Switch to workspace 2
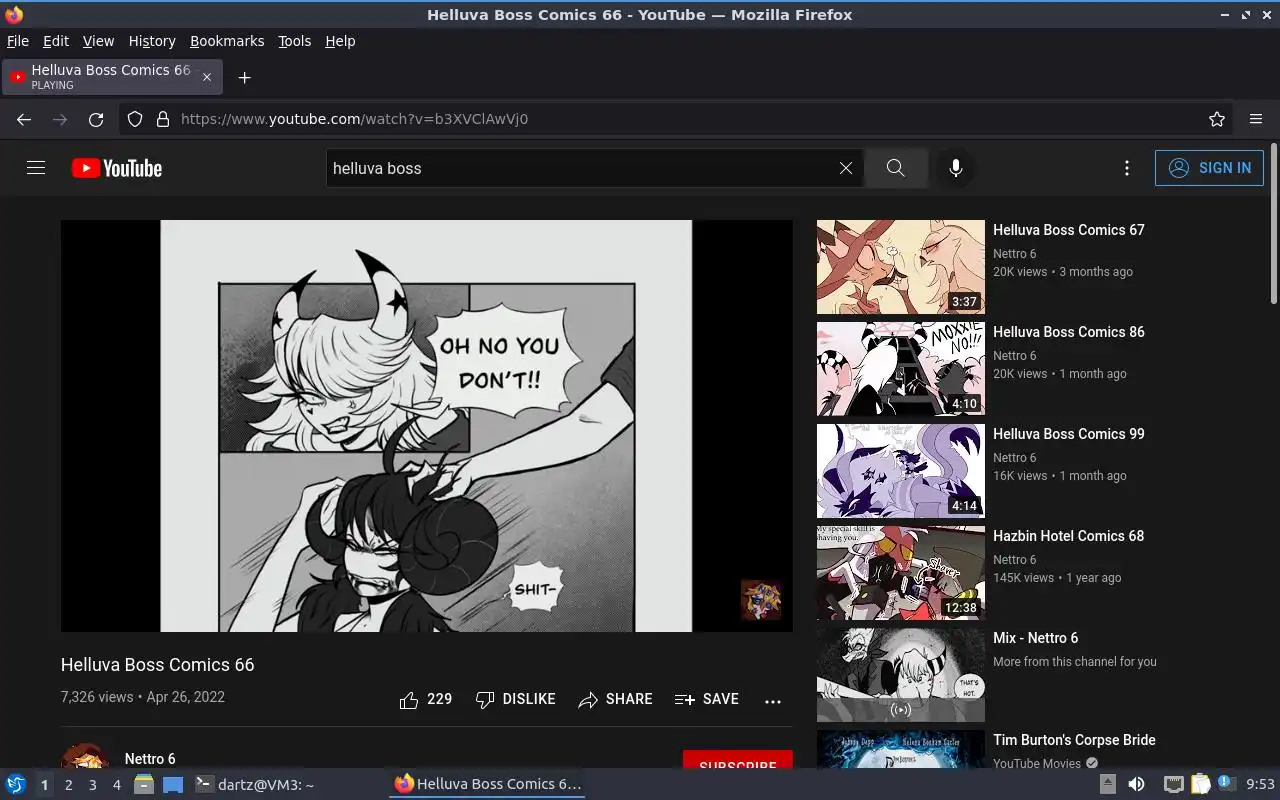This screenshot has width=1280, height=800. point(69,785)
